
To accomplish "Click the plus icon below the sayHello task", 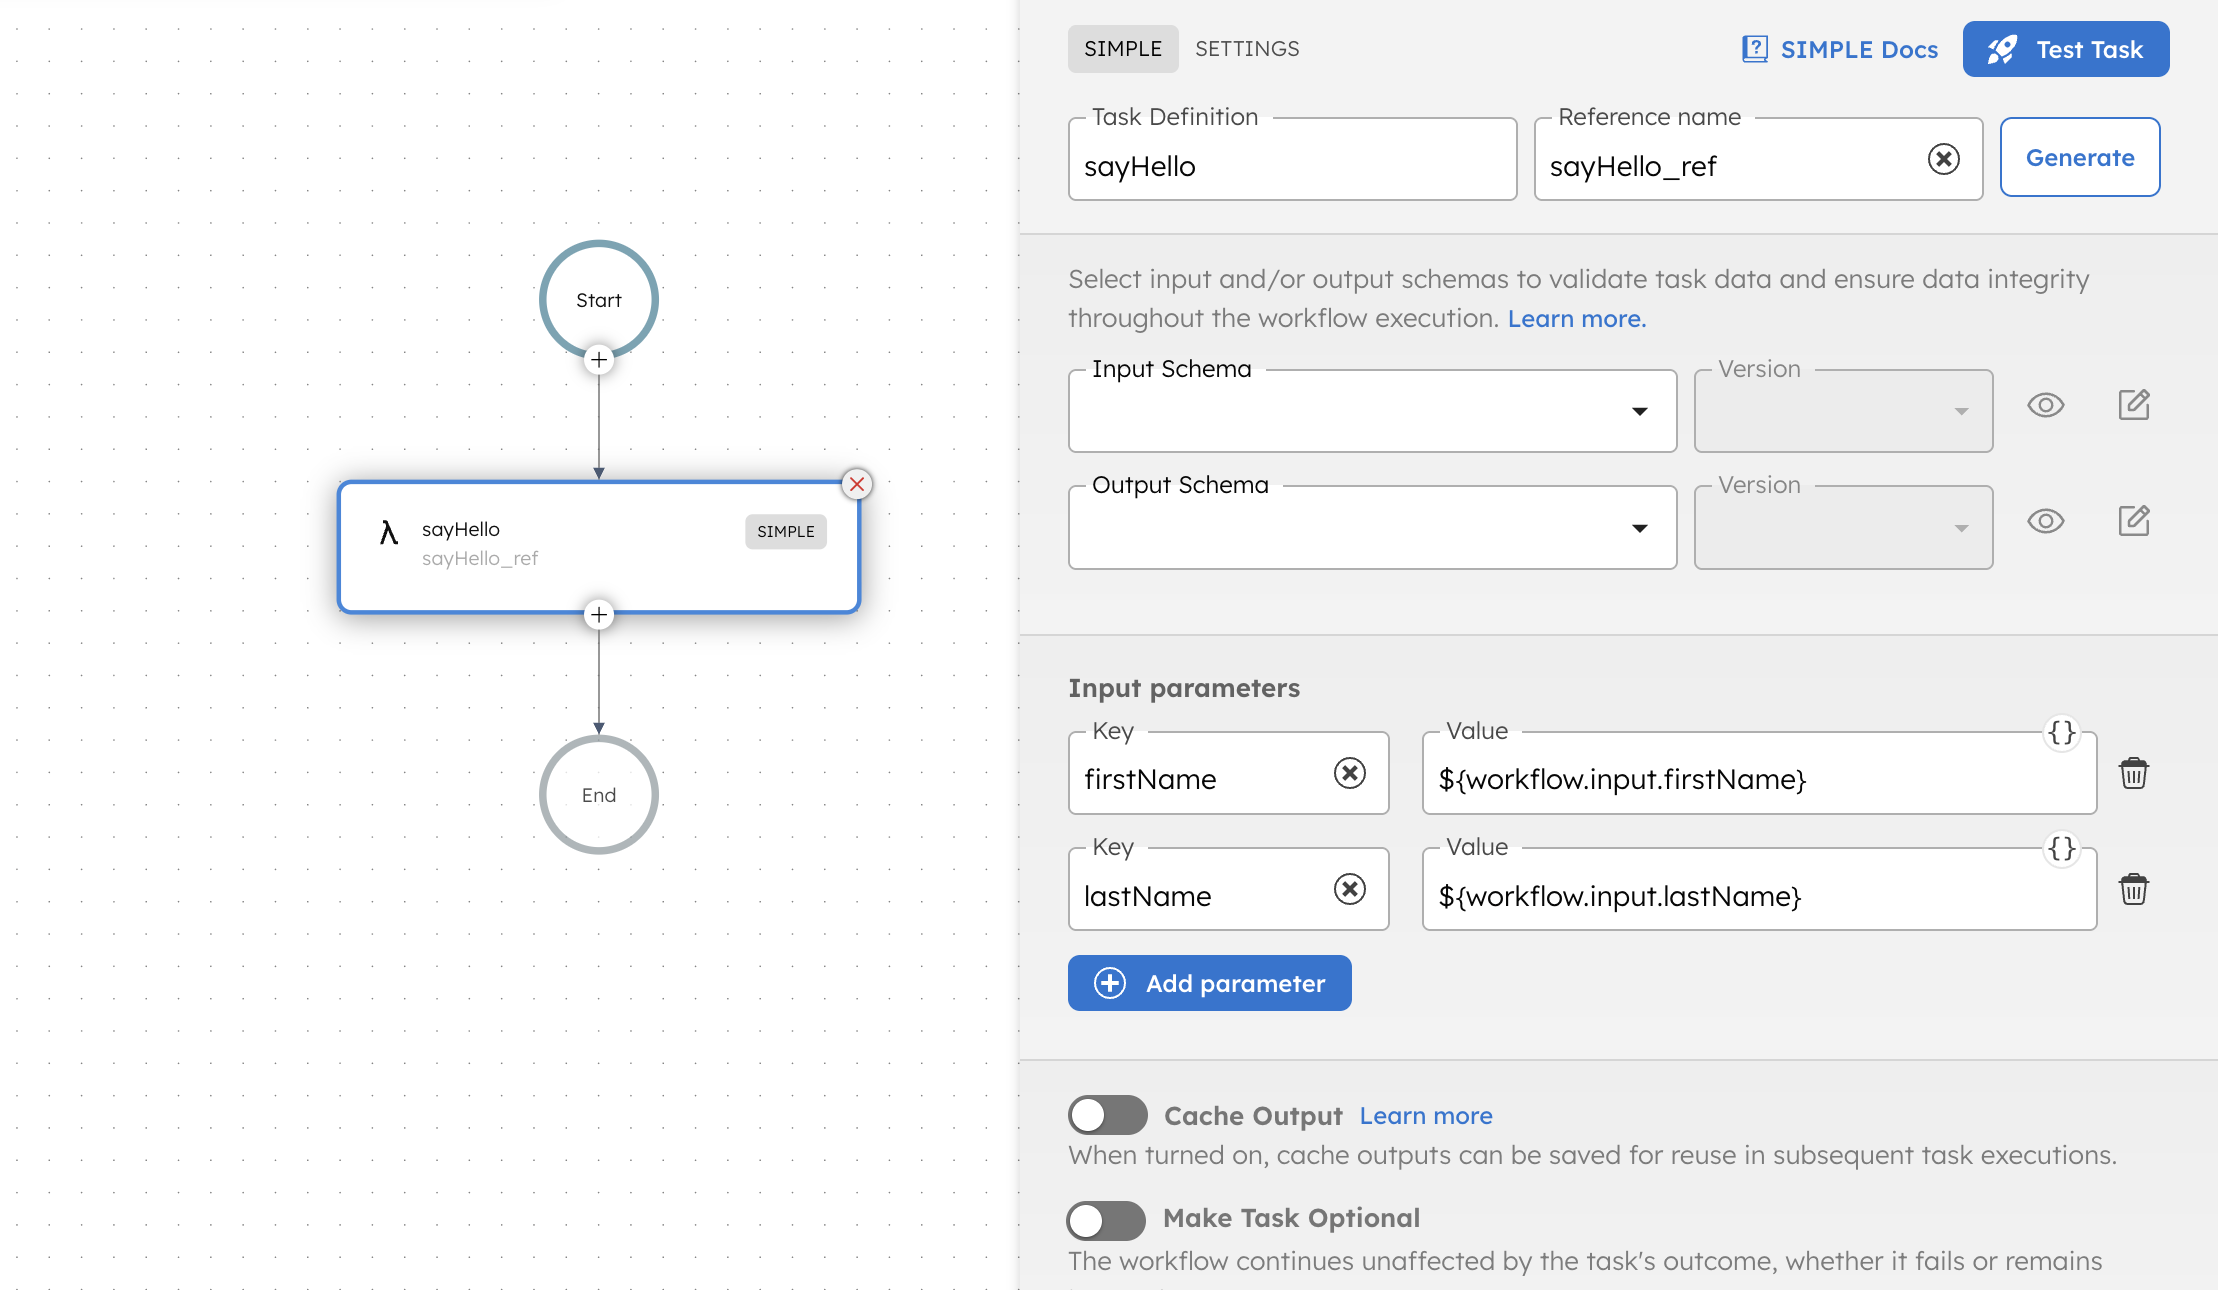I will click(x=598, y=615).
